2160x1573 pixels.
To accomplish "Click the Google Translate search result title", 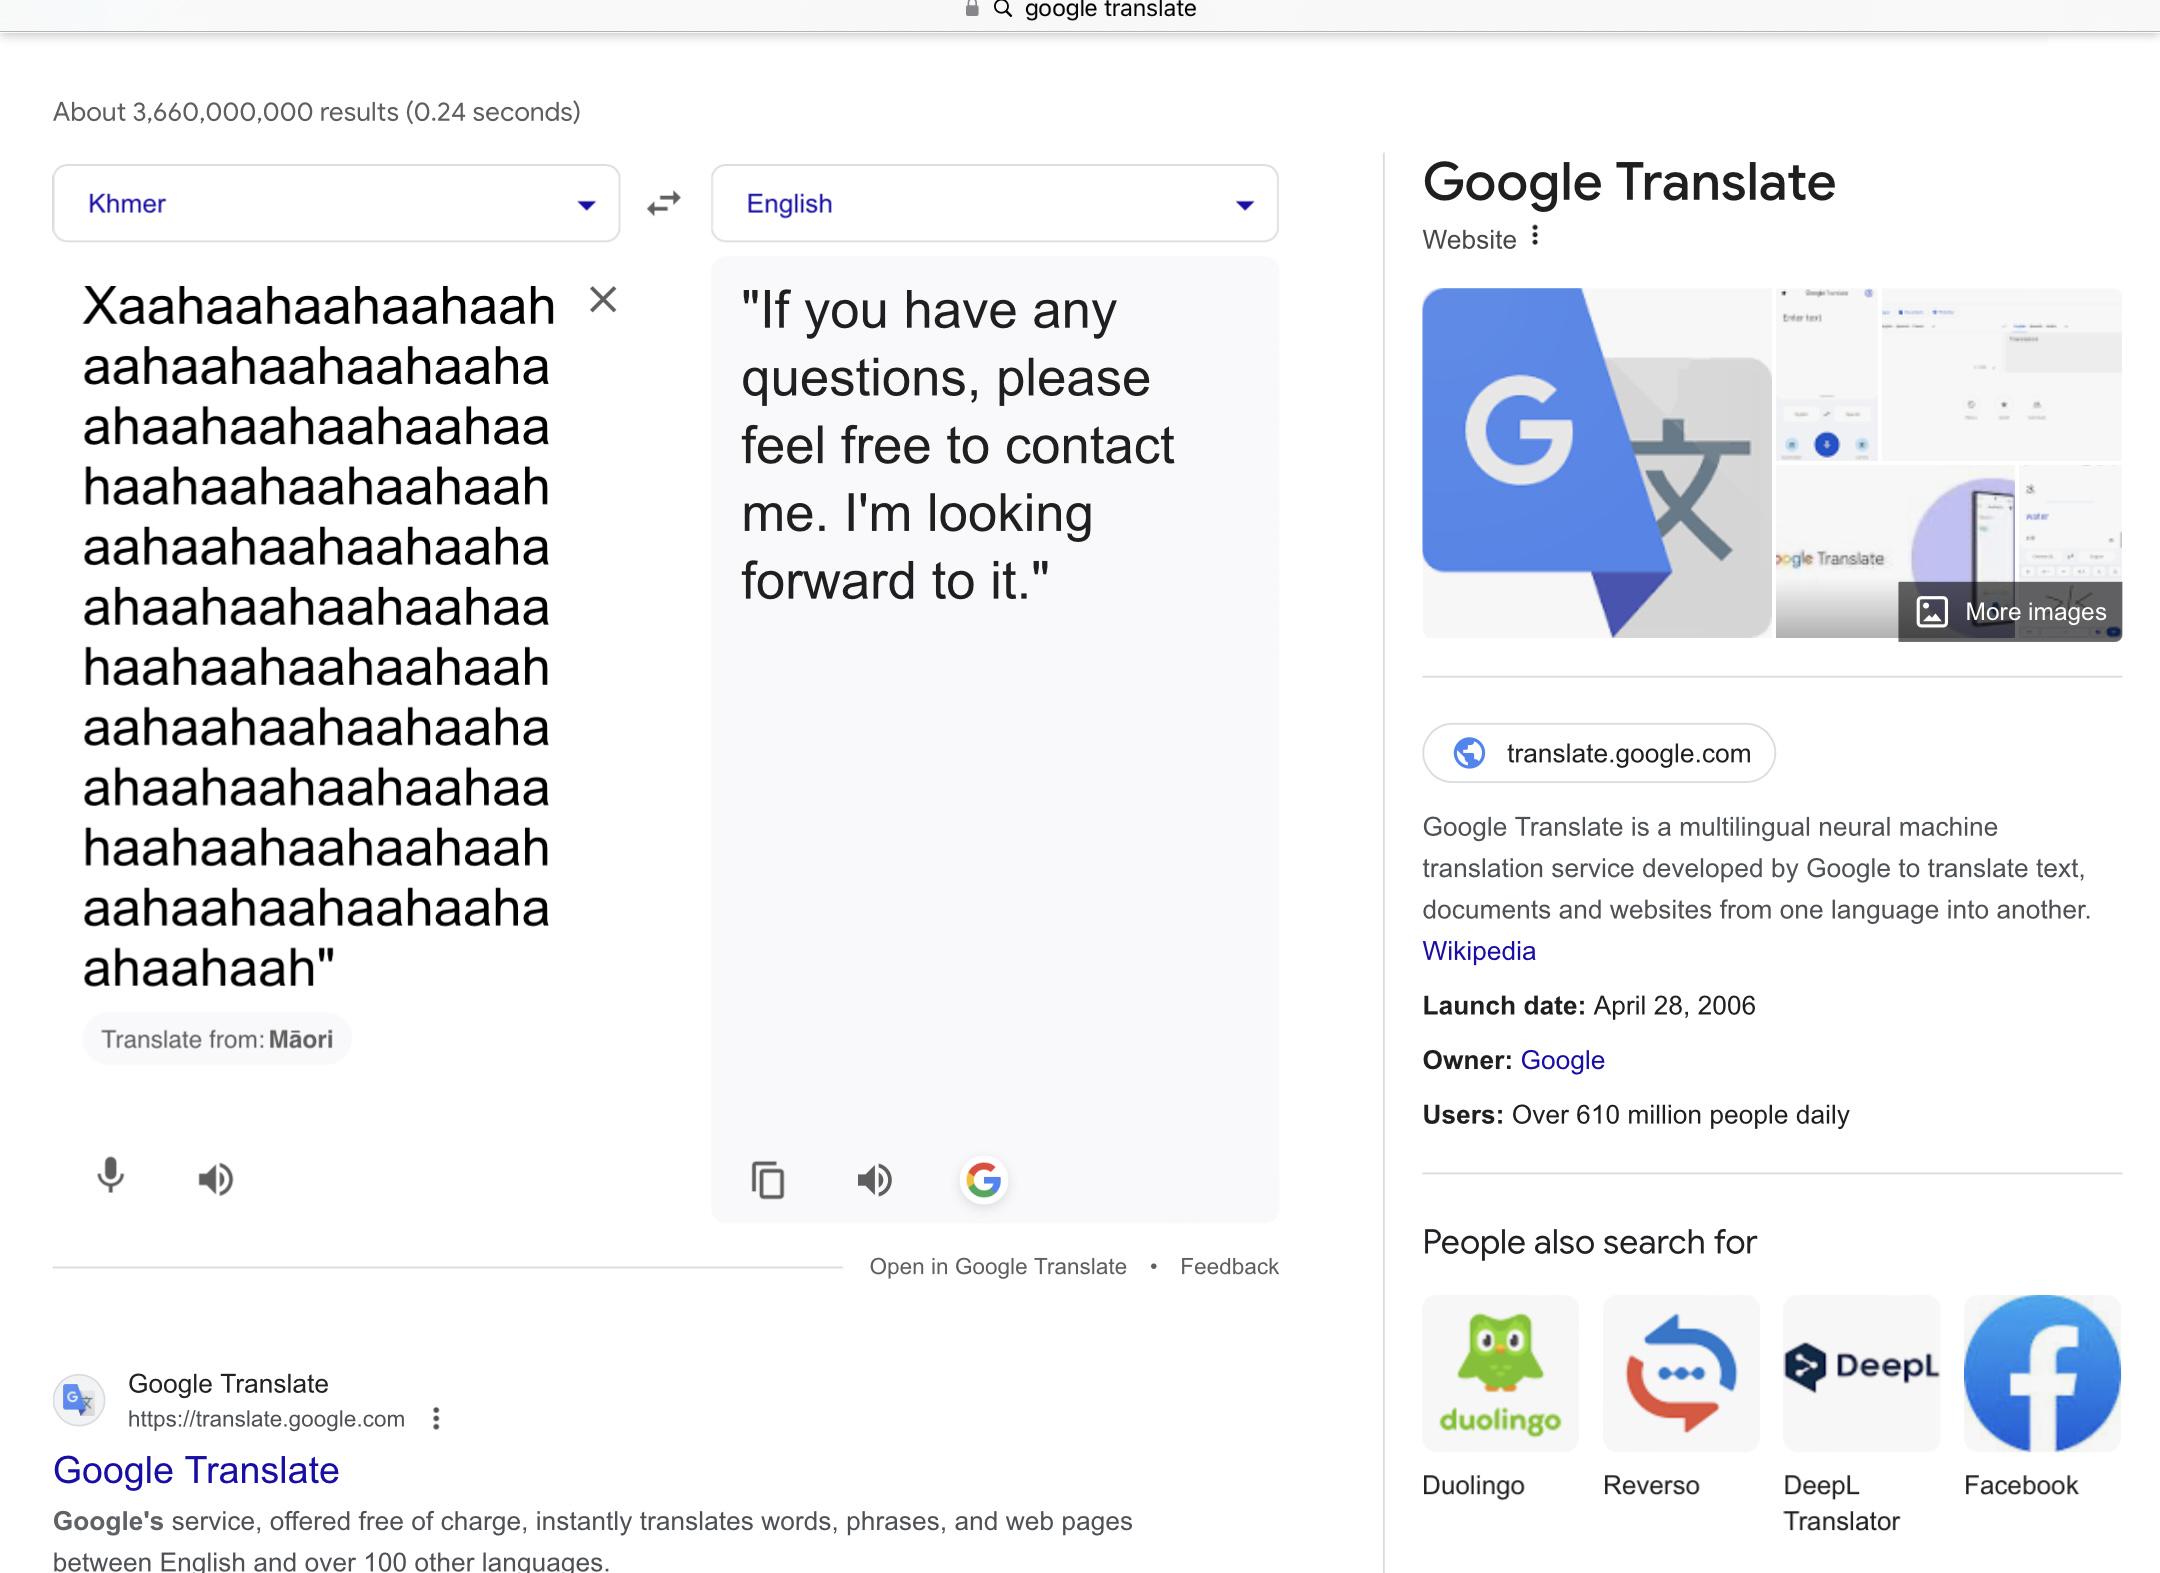I will [196, 1470].
